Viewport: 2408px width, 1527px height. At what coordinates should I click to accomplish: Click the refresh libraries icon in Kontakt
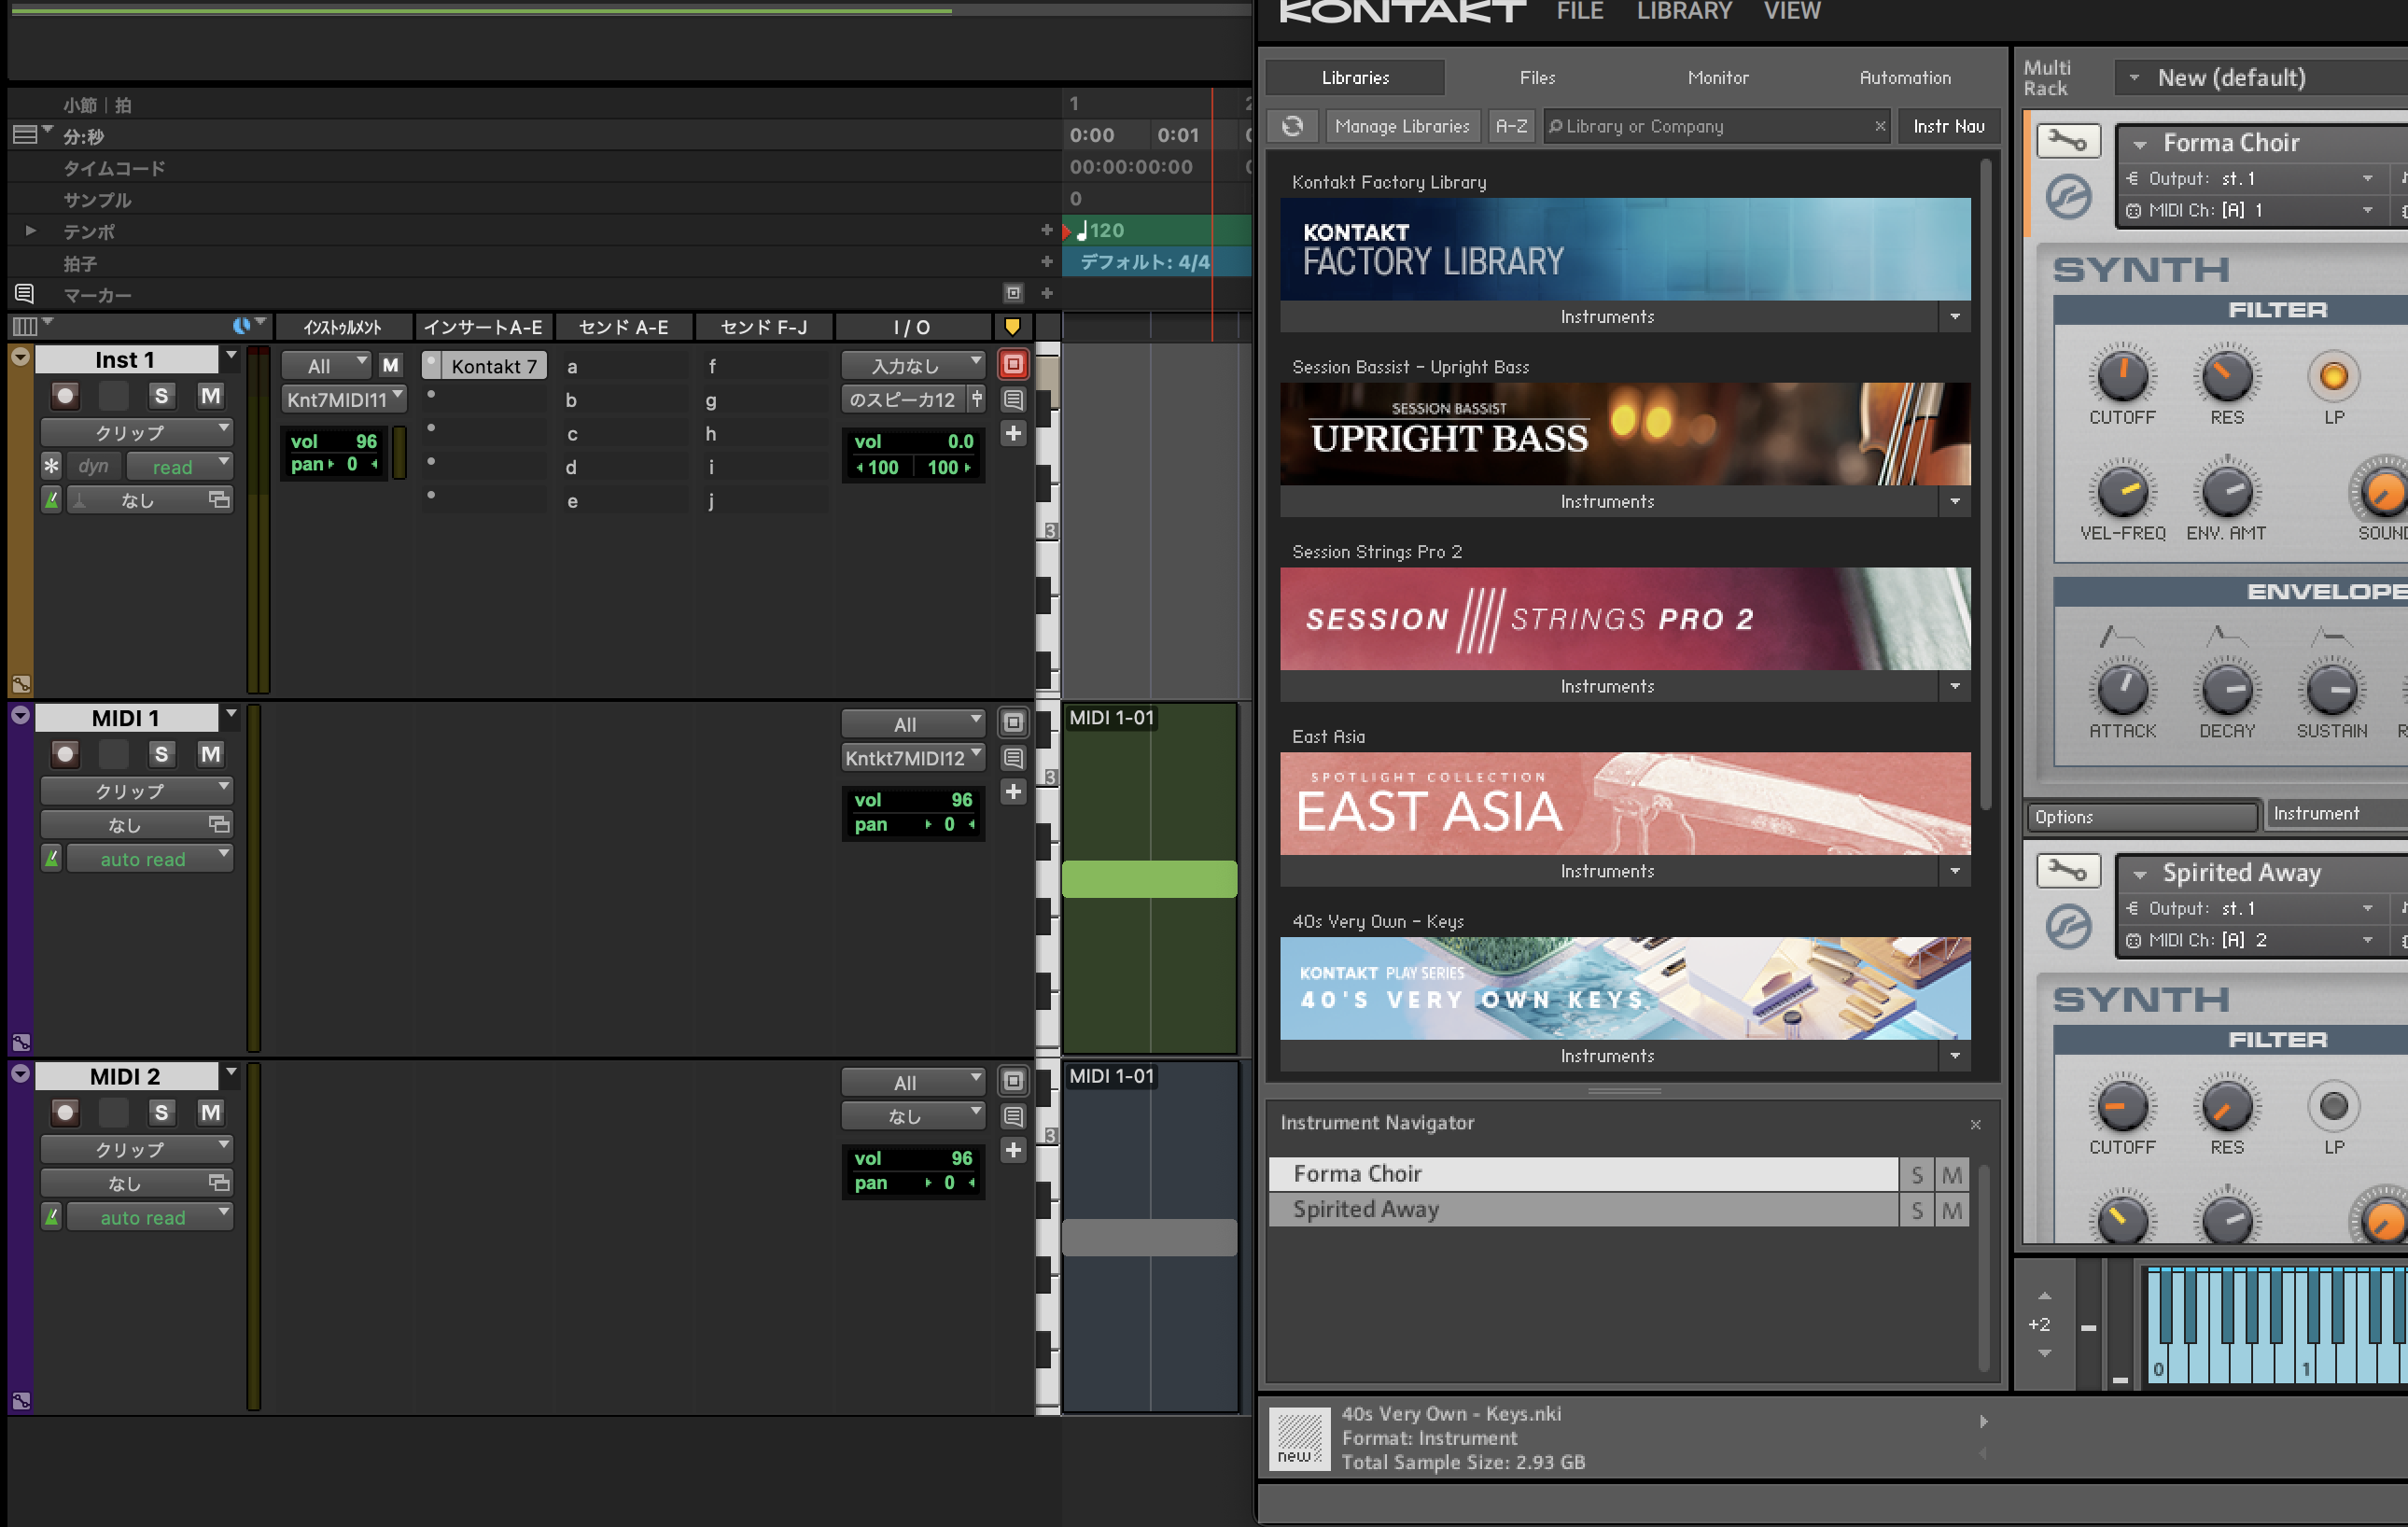[1292, 126]
